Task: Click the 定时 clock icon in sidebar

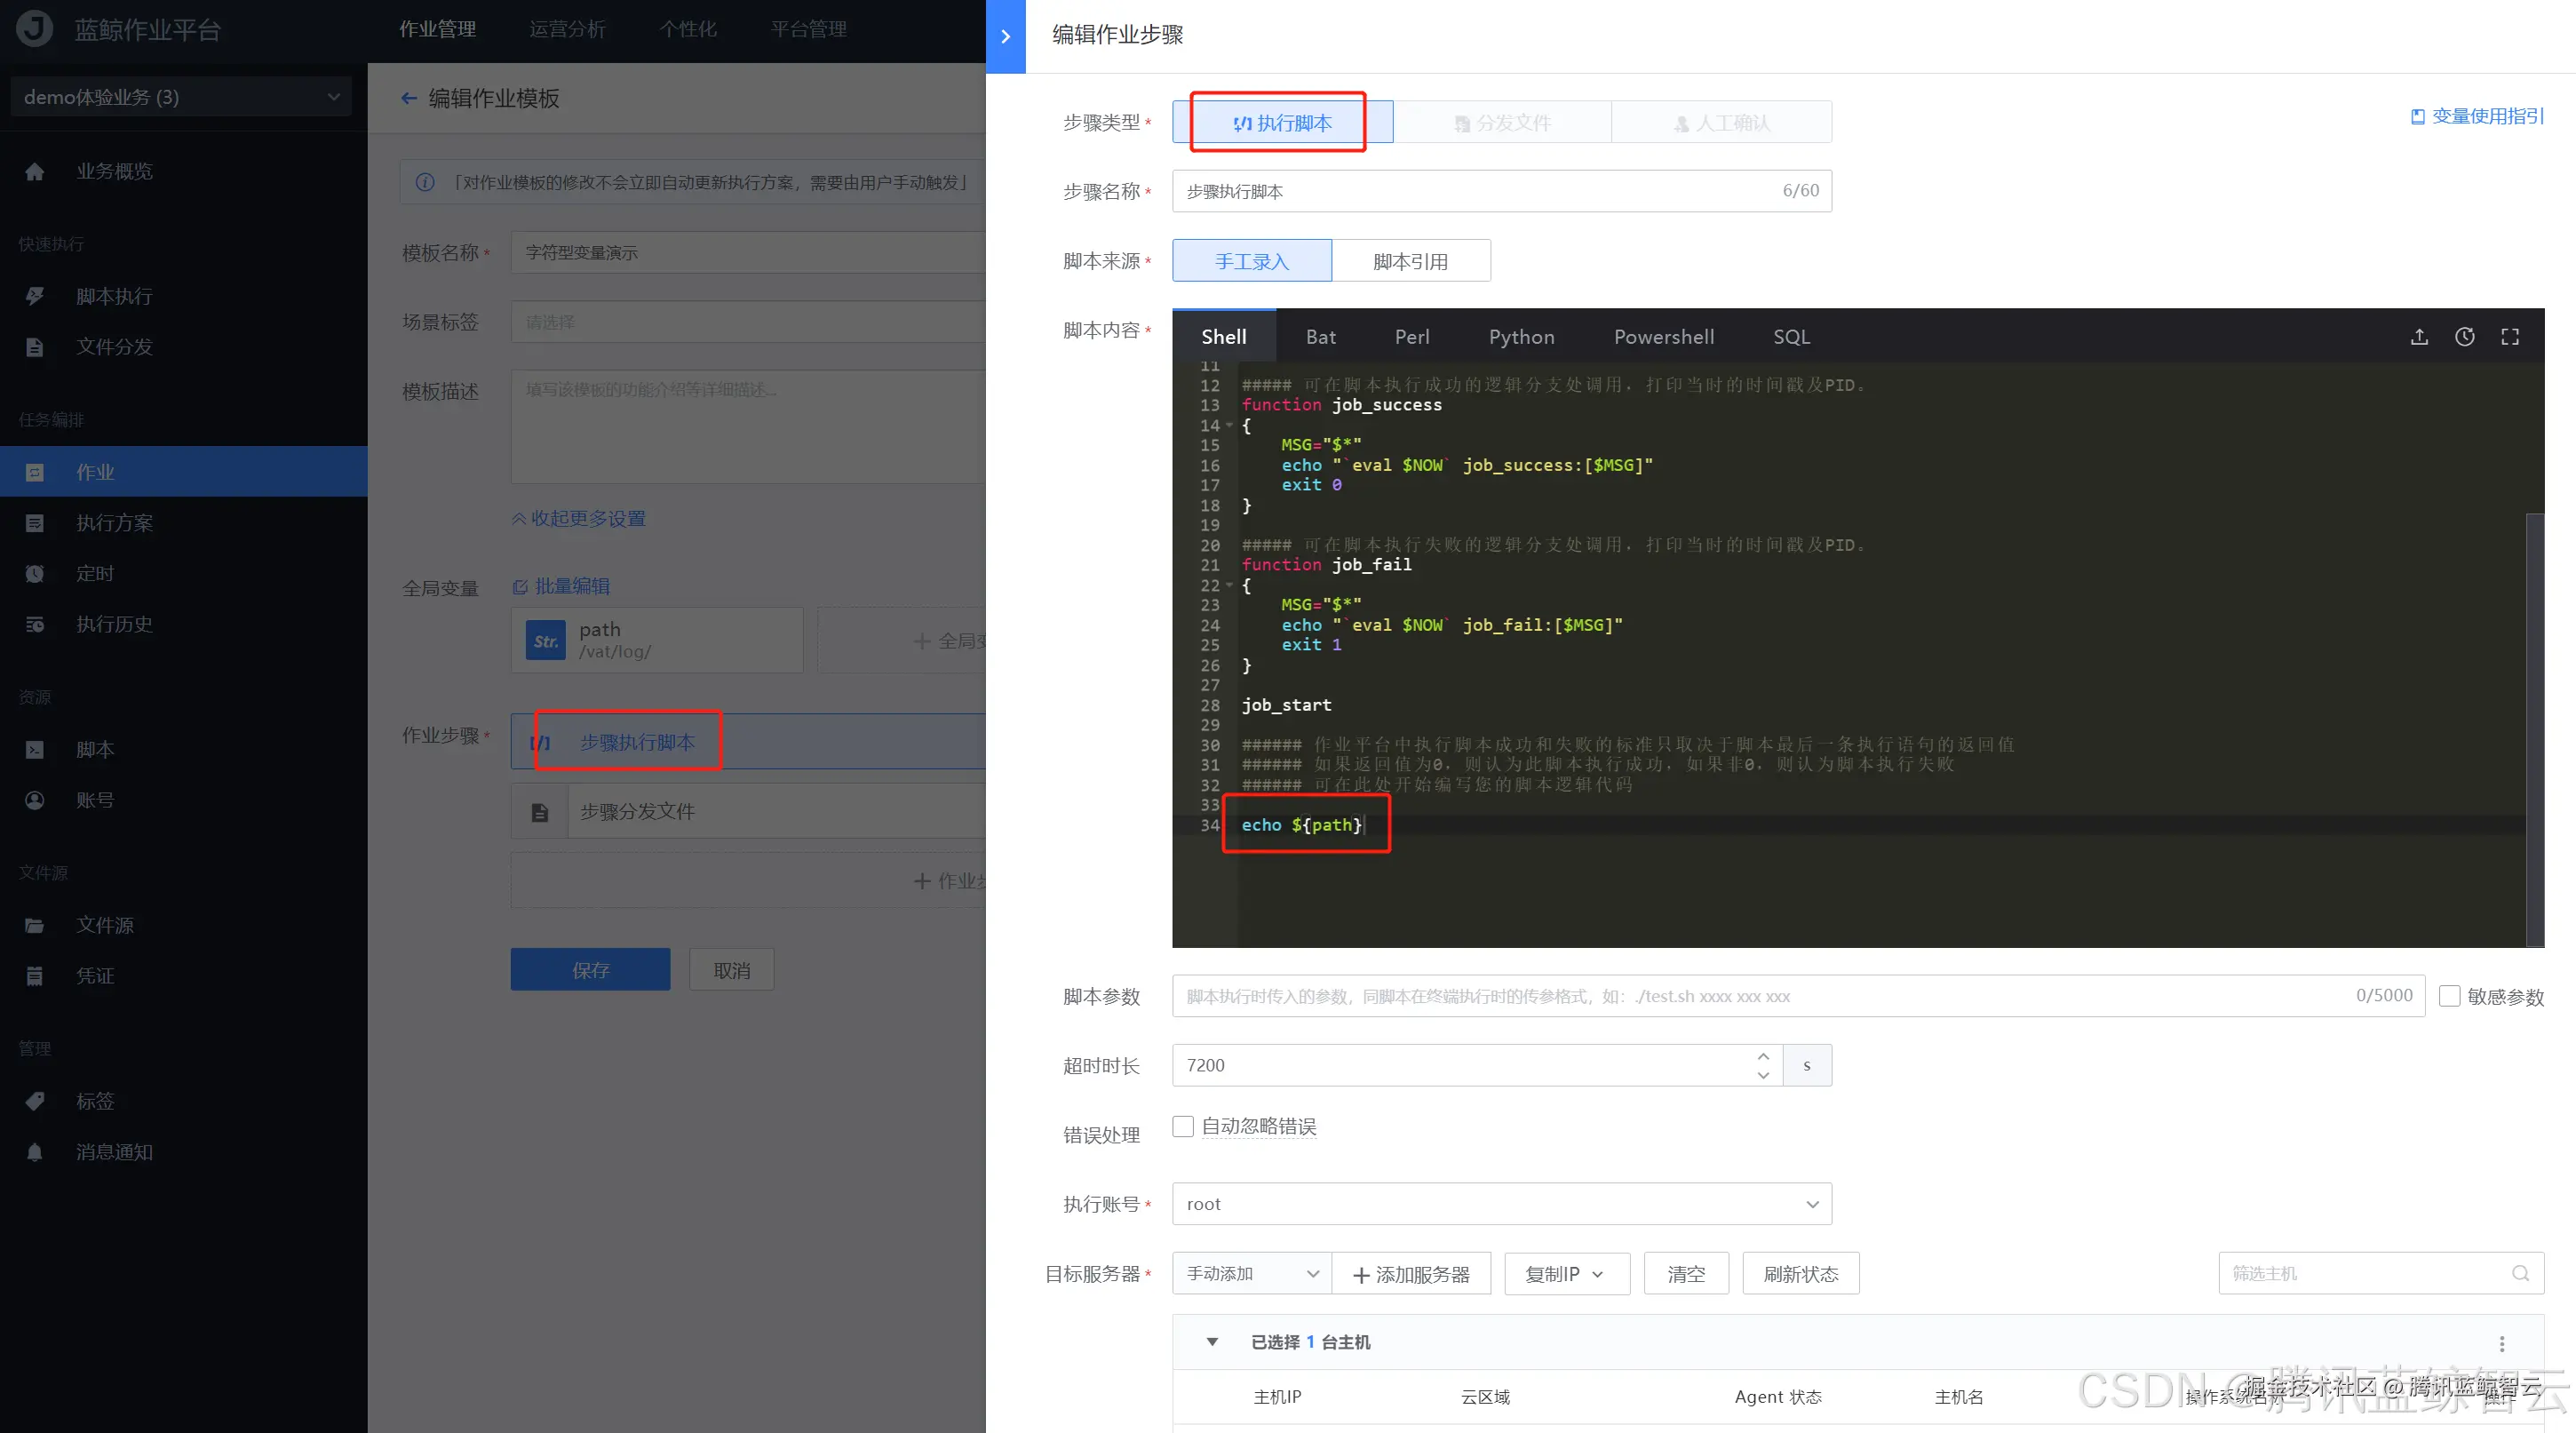Action: pyautogui.click(x=35, y=574)
